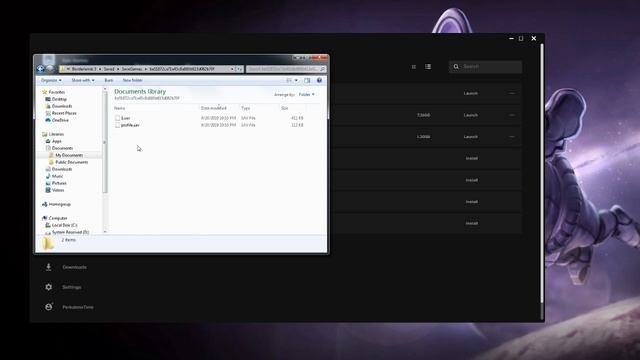Open the Pictures library
This screenshot has width=640, height=360.
pos(59,183)
